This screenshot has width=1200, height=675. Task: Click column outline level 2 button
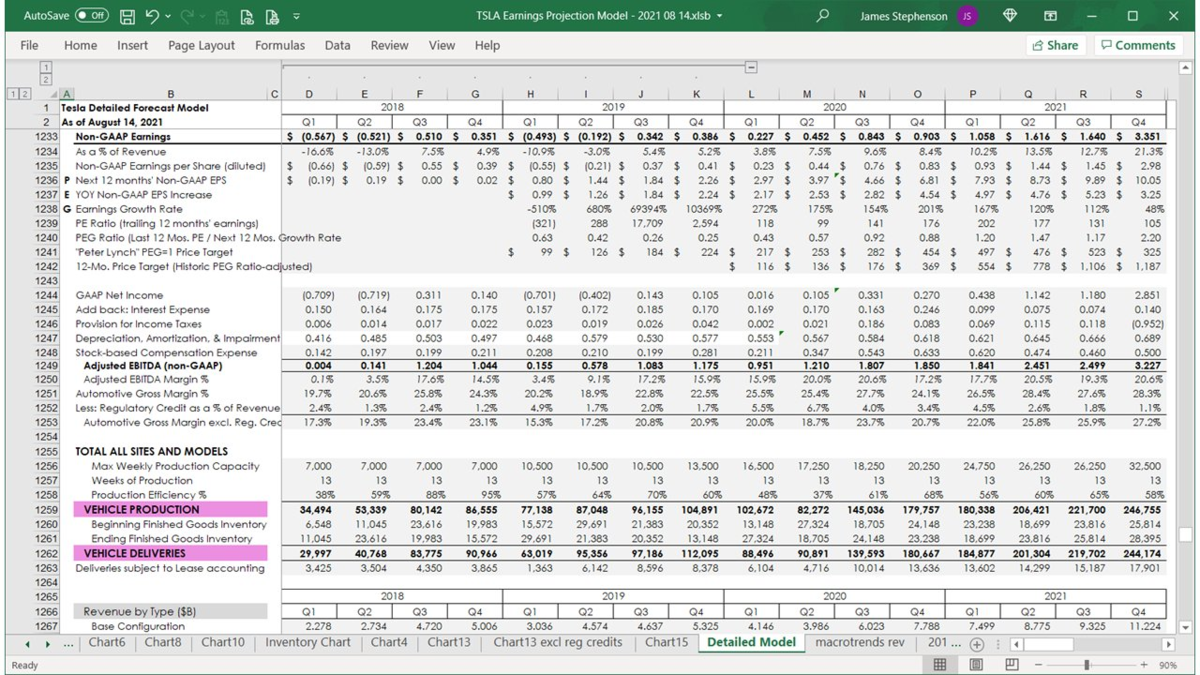click(46, 79)
